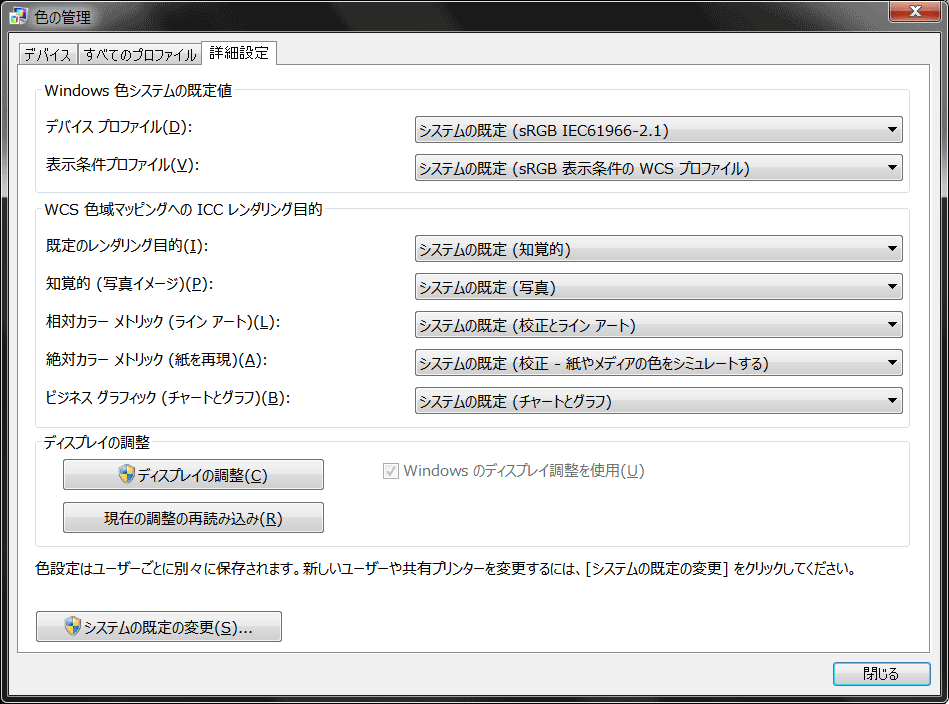
Task: Click ビジネス グラフィック (チャートとグラフ)(B): label
Action: [168, 398]
